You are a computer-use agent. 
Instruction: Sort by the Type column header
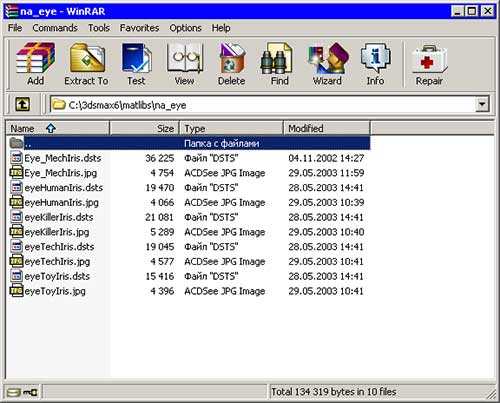click(x=232, y=128)
